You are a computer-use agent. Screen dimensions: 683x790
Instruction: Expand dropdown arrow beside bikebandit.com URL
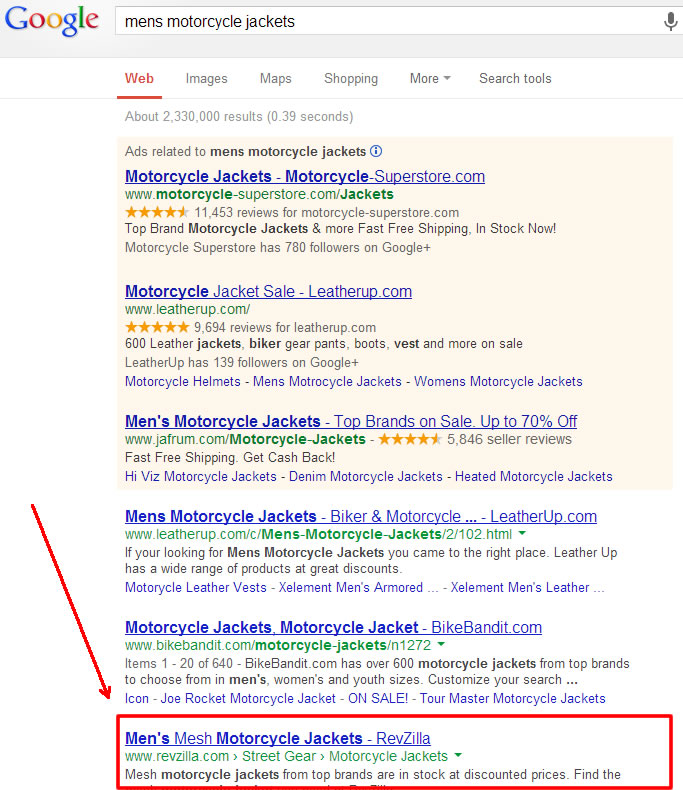coord(441,644)
